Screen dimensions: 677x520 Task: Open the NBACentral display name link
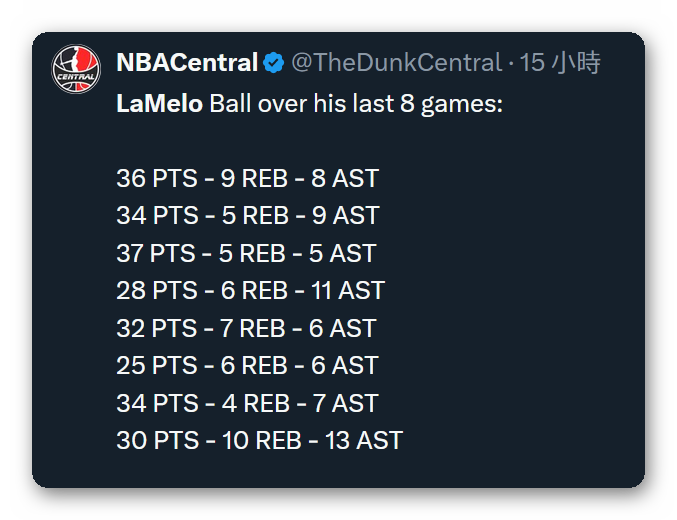click(x=187, y=63)
